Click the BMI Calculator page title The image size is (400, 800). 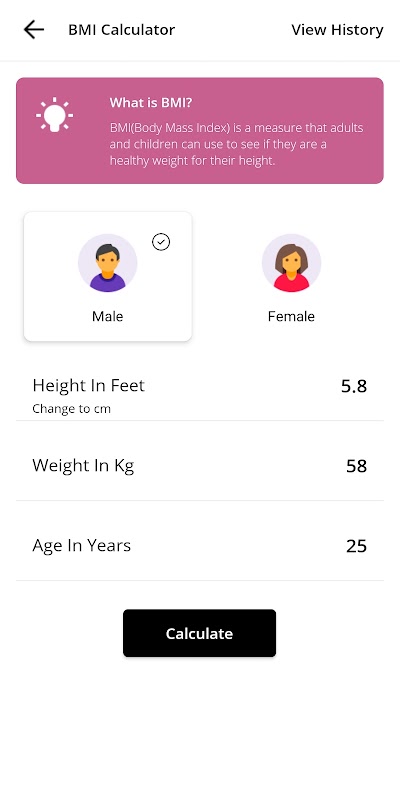[121, 30]
